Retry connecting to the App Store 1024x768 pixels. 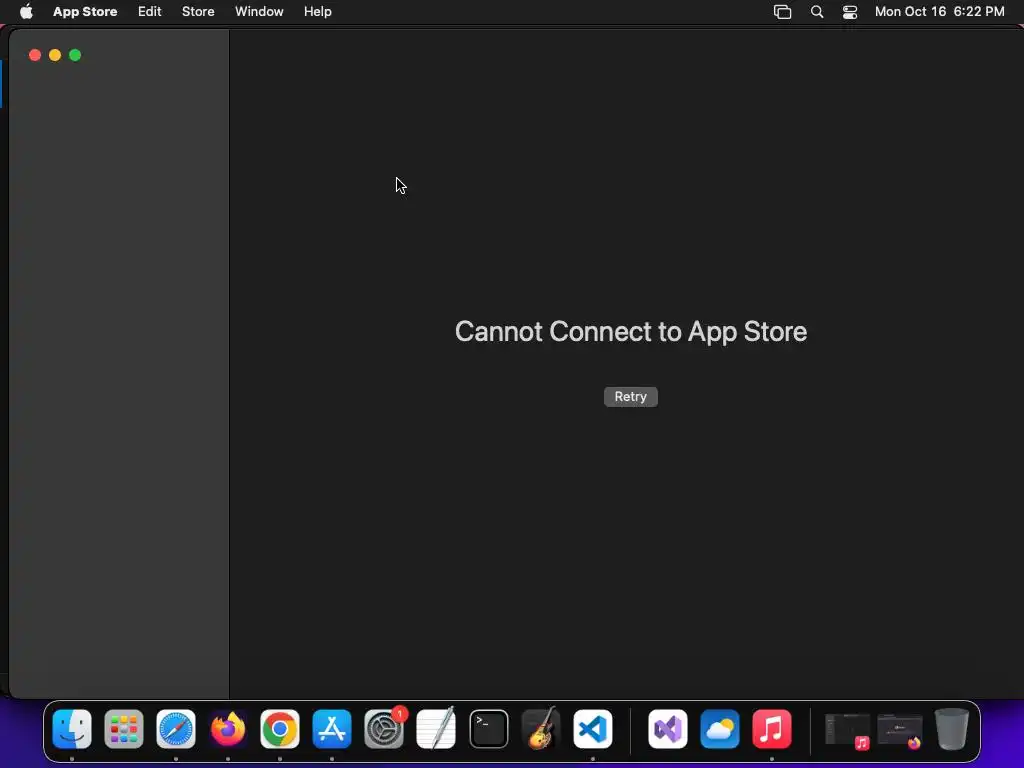pos(630,396)
